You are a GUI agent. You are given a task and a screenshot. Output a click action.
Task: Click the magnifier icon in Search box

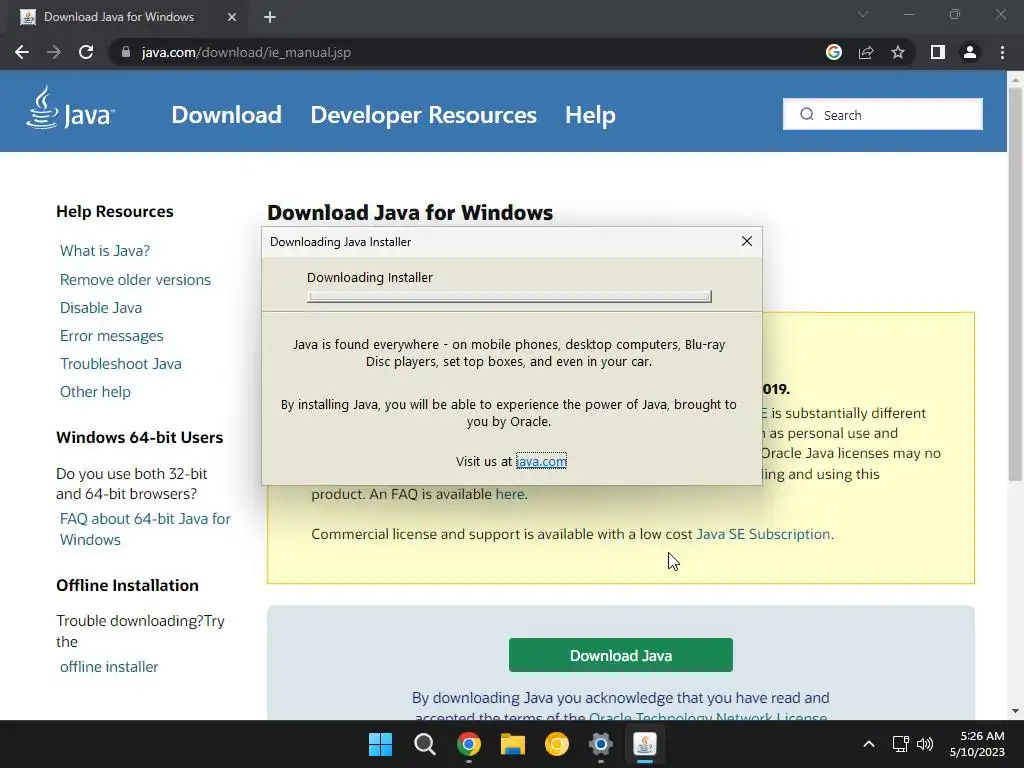[x=807, y=114]
